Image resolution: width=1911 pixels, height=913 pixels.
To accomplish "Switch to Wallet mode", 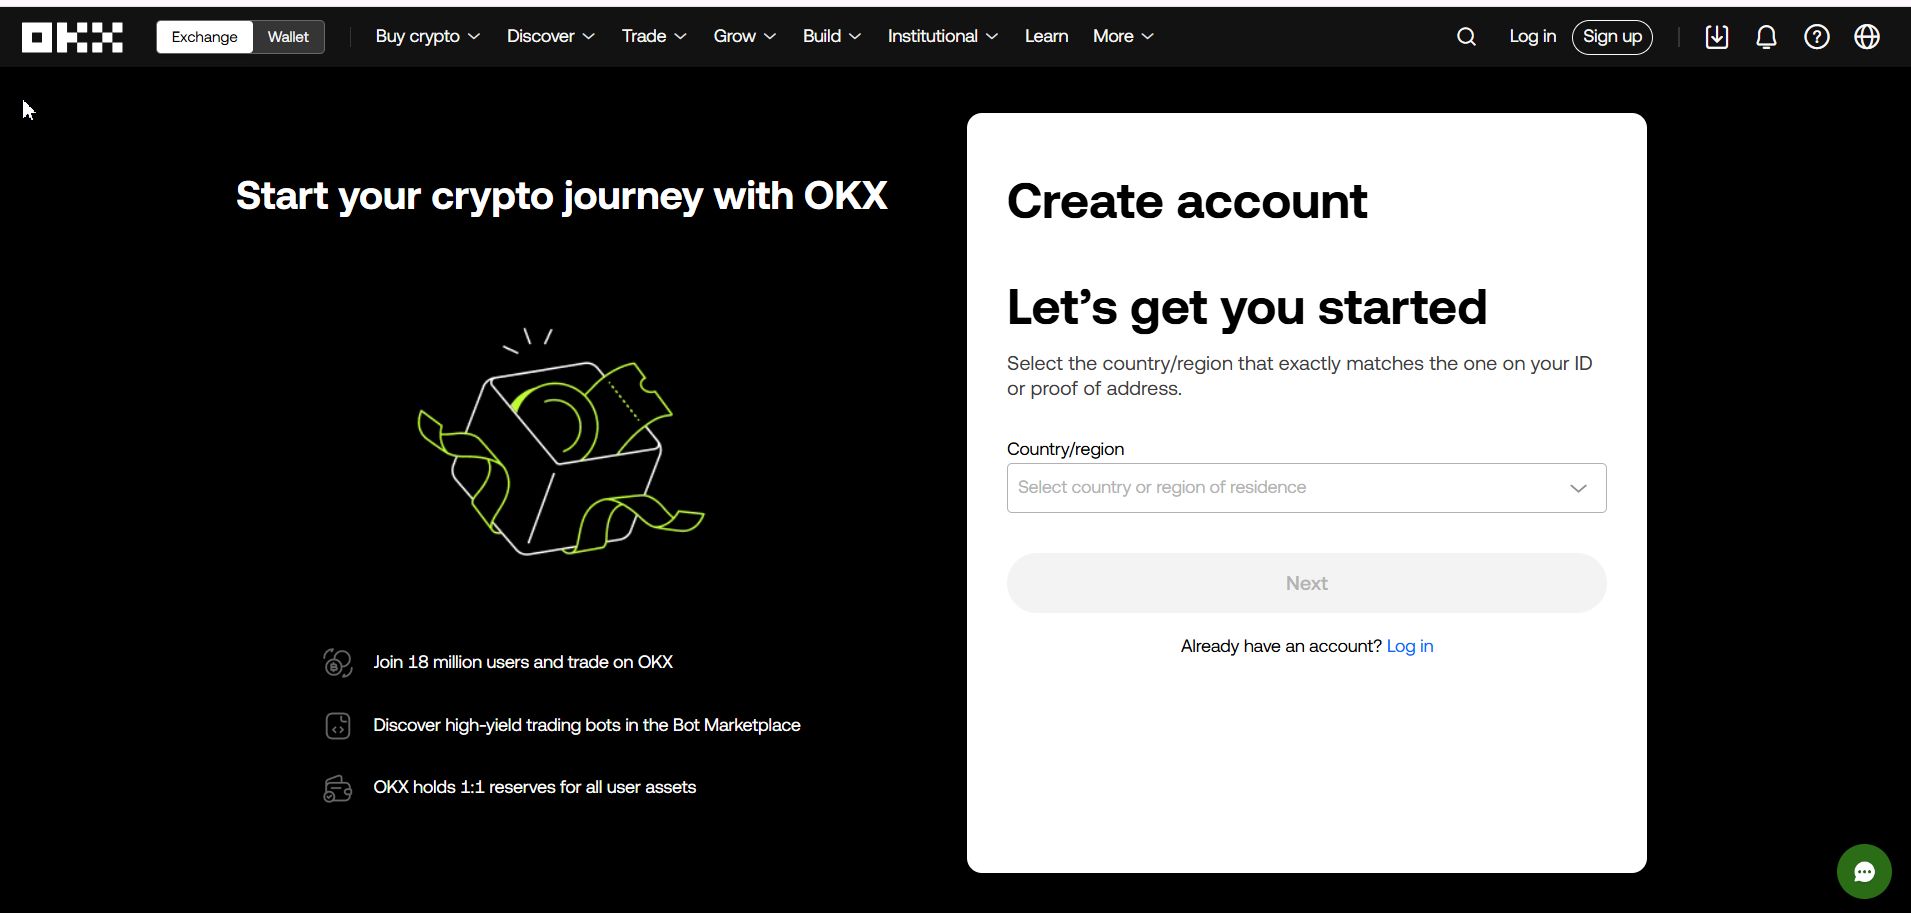I will (288, 37).
